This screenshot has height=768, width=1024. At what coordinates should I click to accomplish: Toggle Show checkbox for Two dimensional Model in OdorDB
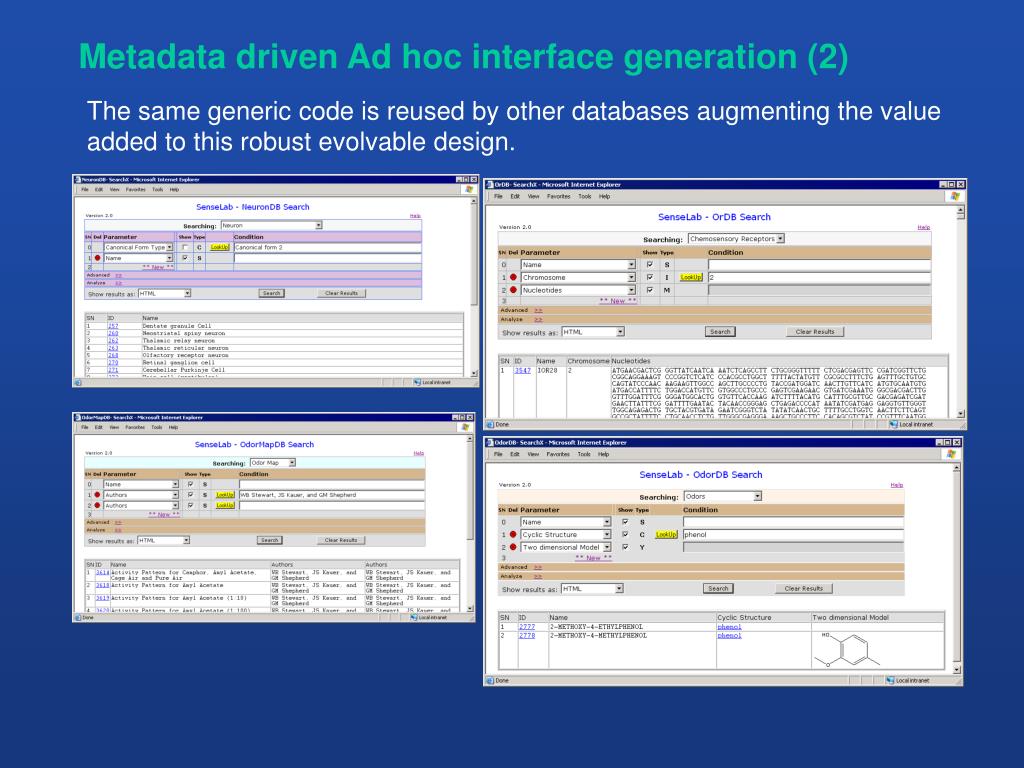pos(625,547)
